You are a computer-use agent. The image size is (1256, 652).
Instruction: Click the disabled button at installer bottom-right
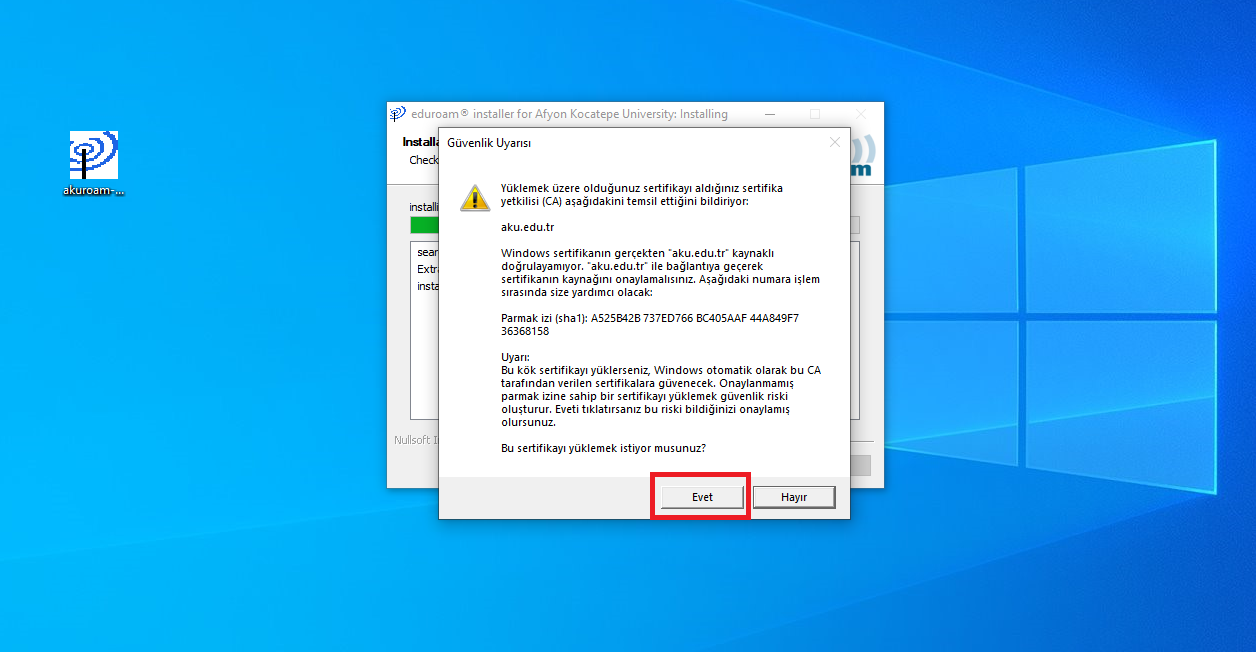[x=860, y=465]
